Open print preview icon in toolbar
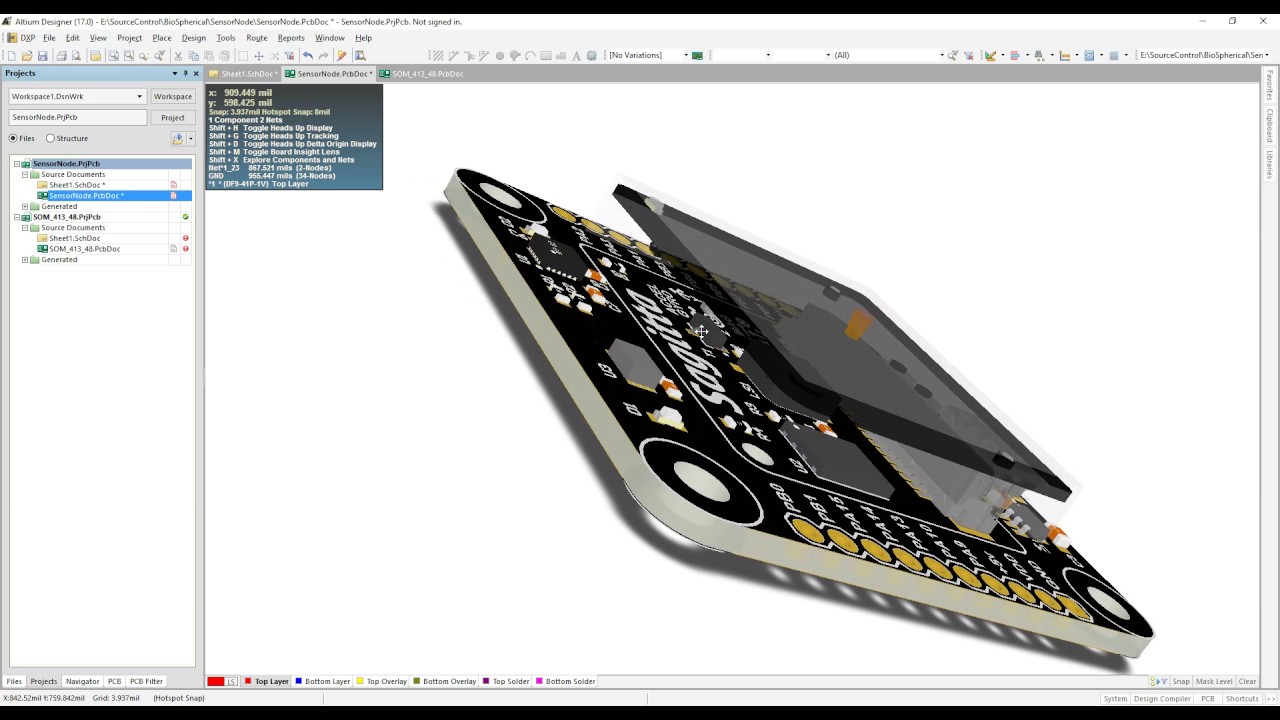The width and height of the screenshot is (1280, 720). [x=76, y=55]
